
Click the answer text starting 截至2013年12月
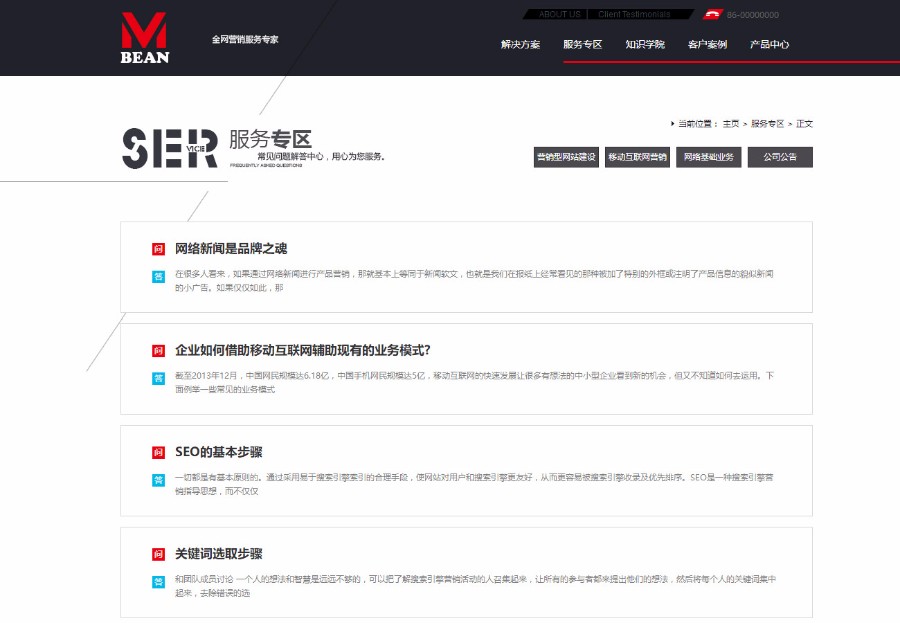tap(474, 382)
